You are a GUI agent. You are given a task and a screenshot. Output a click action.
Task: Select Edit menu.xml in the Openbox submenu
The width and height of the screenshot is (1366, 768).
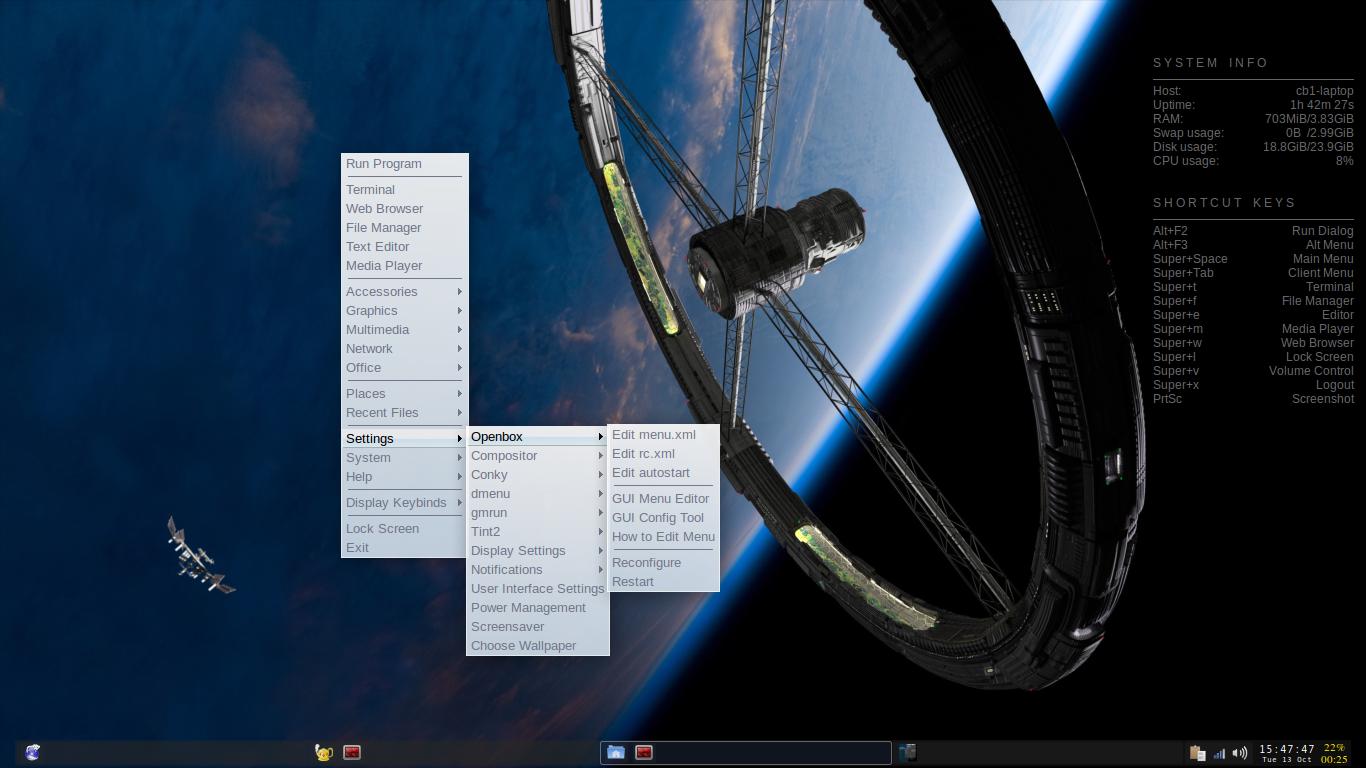664,435
